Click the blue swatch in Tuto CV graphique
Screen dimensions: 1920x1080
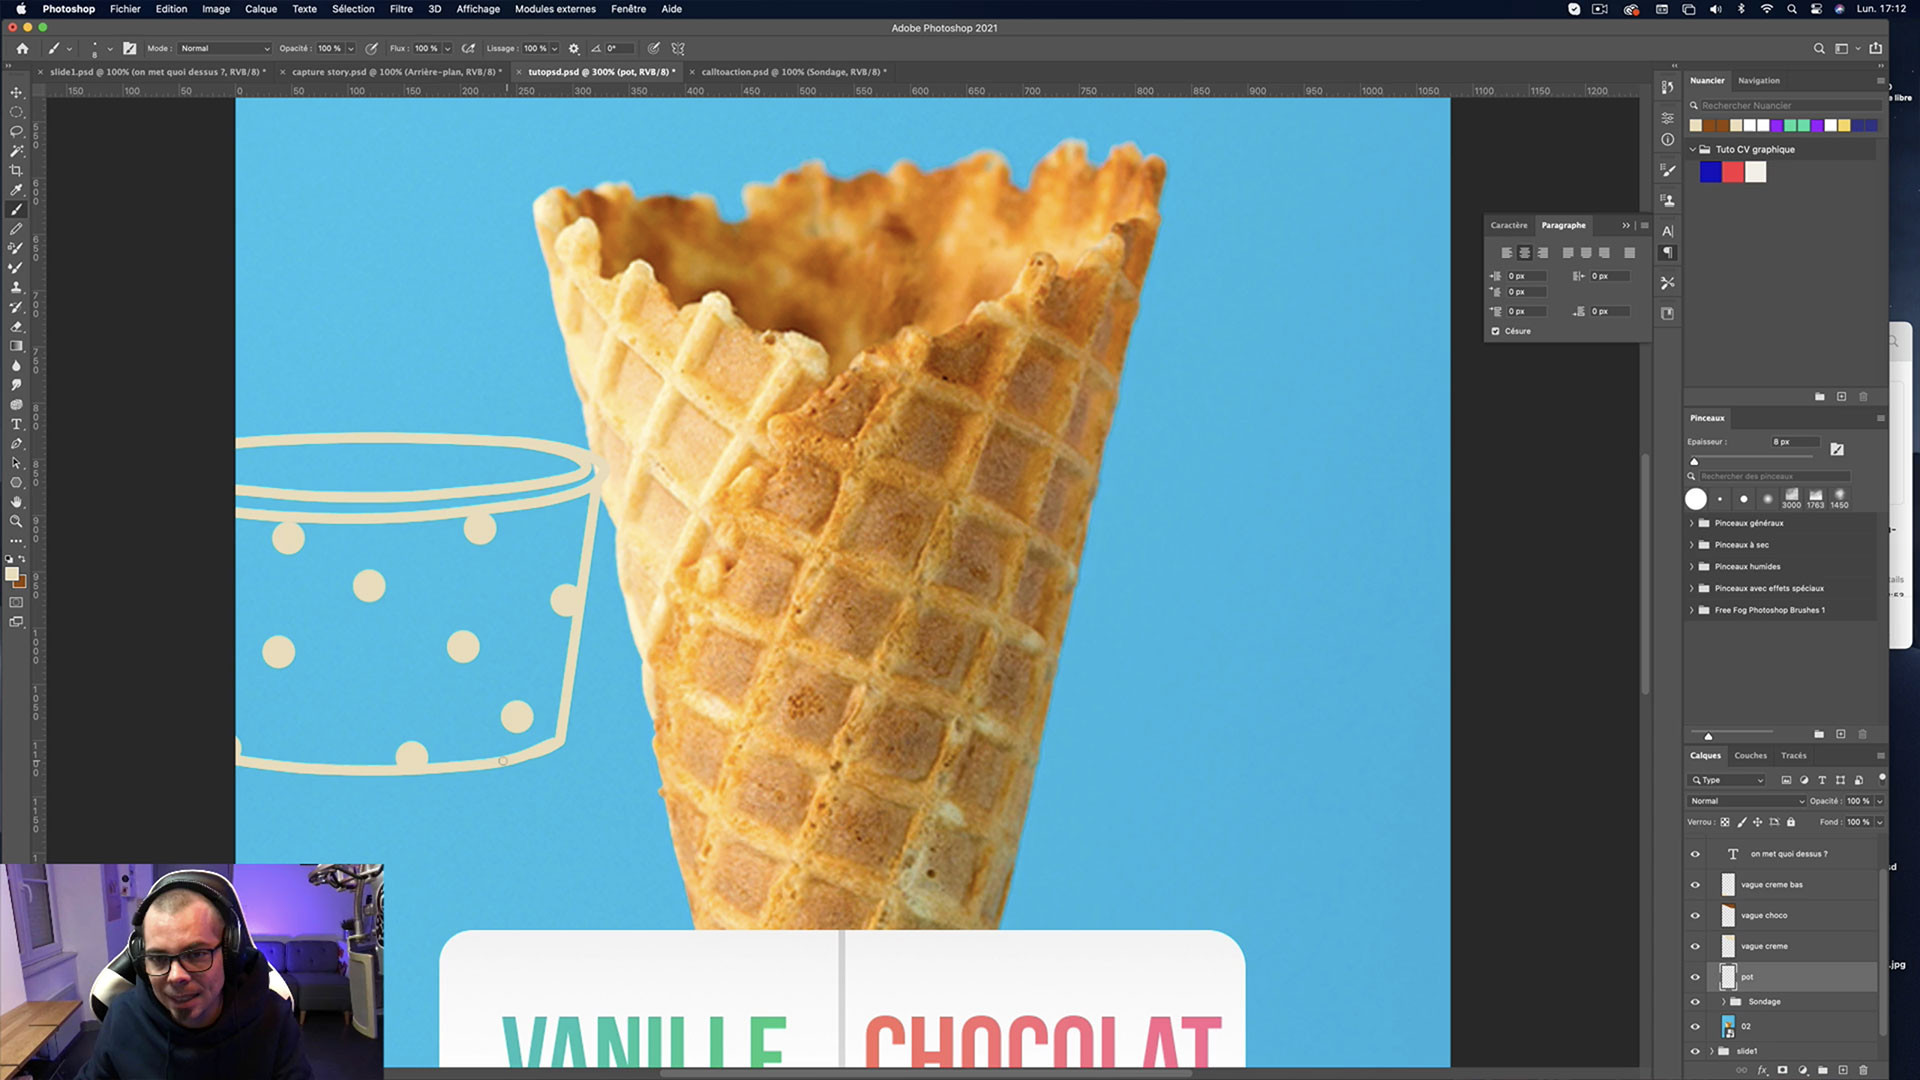pyautogui.click(x=1710, y=172)
